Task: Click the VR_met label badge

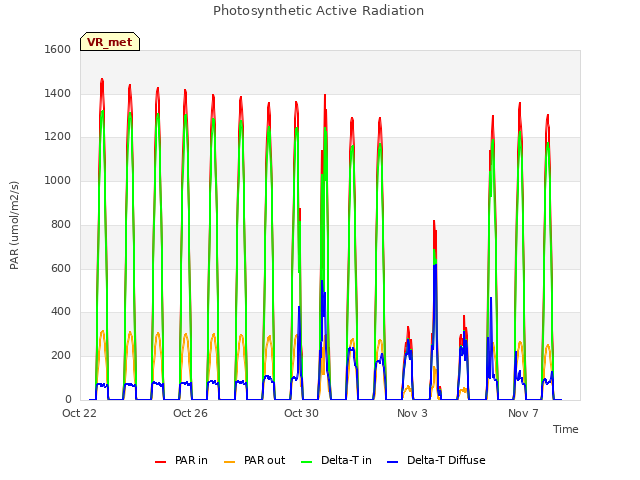Action: 110,42
